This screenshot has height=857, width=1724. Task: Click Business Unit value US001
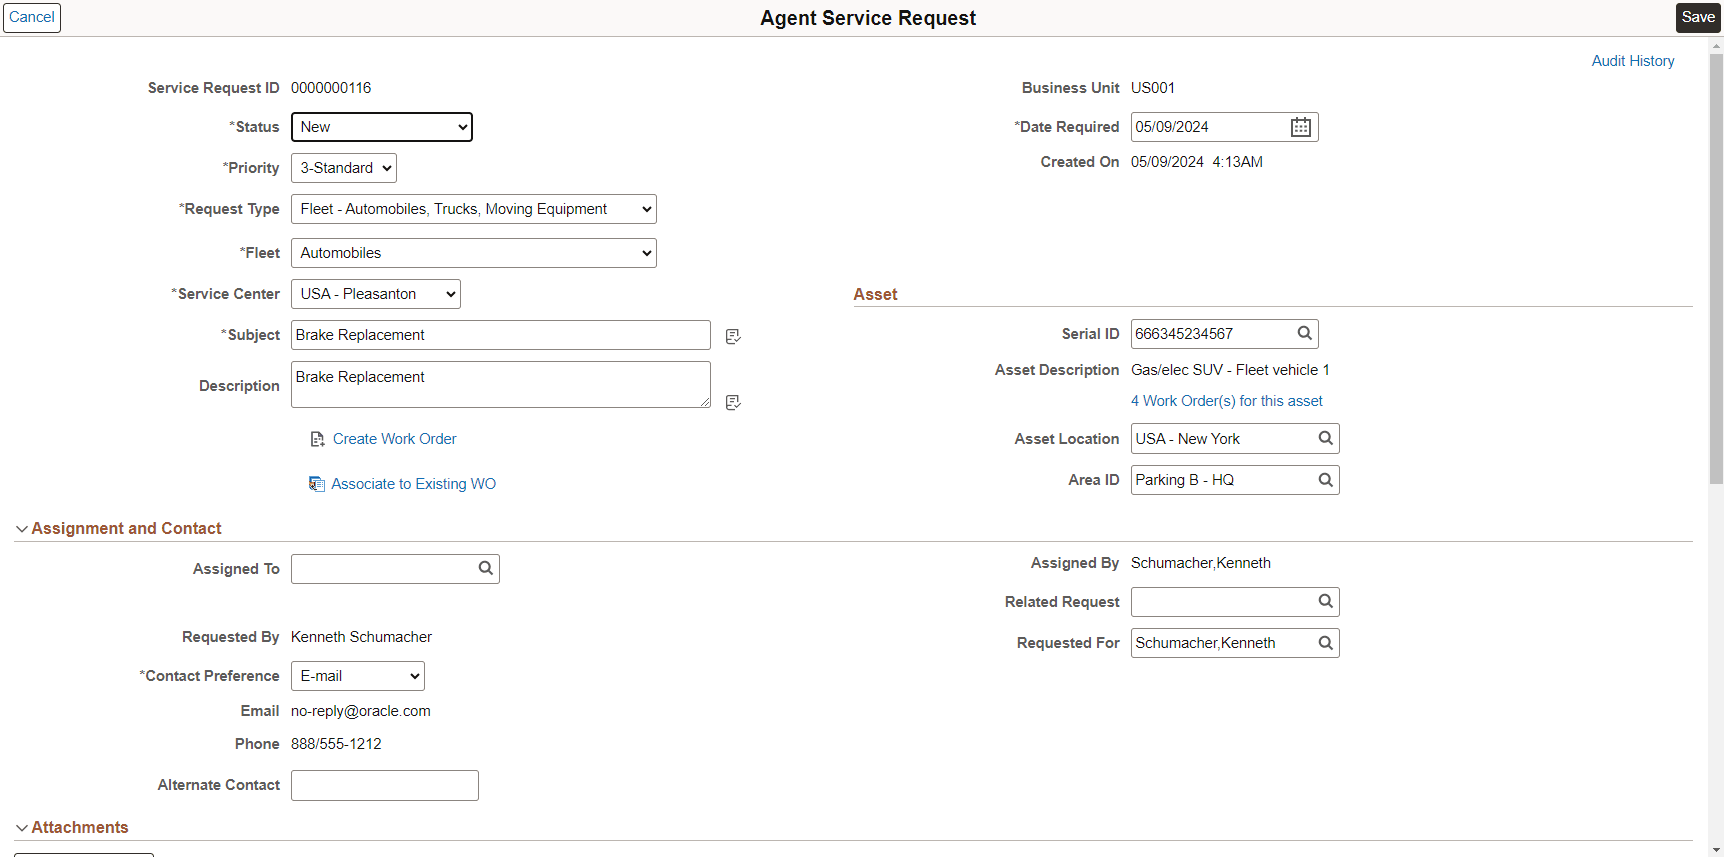click(1153, 88)
